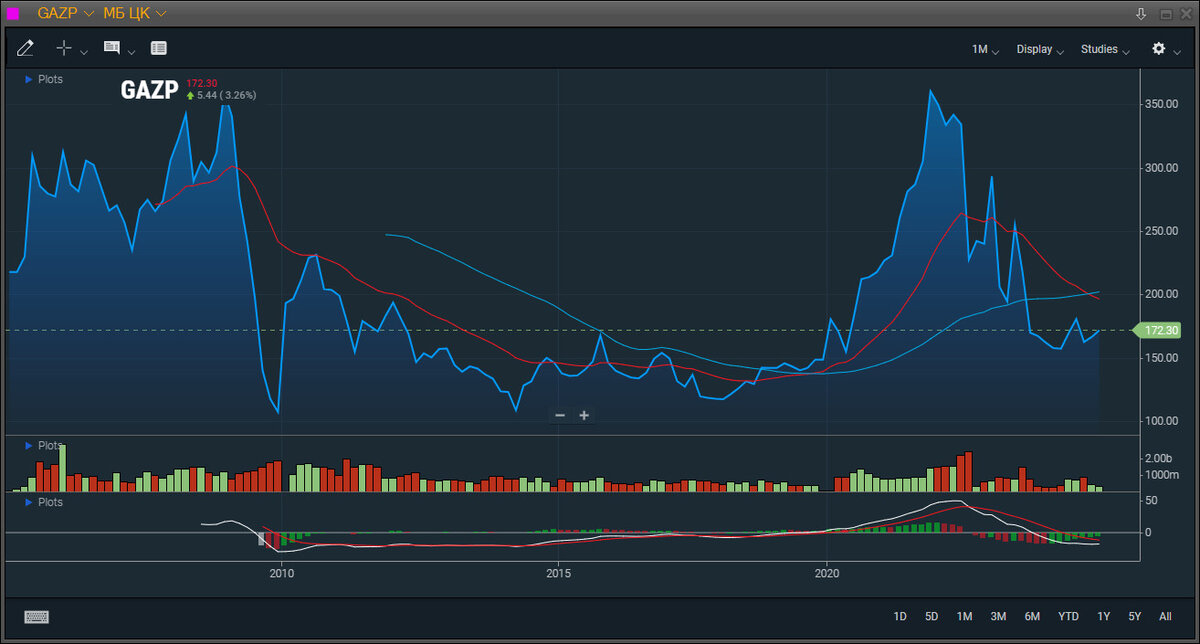Click the 250.00 price axis label
Image resolution: width=1200 pixels, height=644 pixels.
pyautogui.click(x=1161, y=231)
